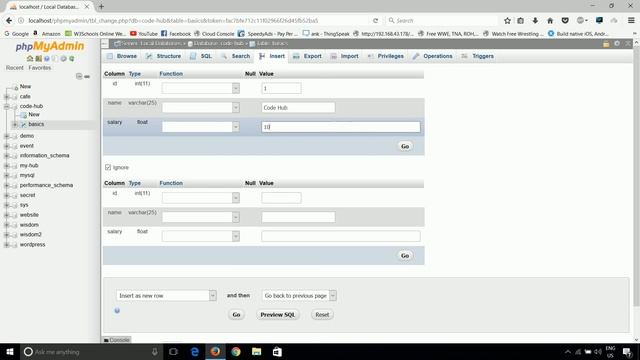The width and height of the screenshot is (640, 360).
Task: Click the empty second salary value field
Action: (341, 236)
